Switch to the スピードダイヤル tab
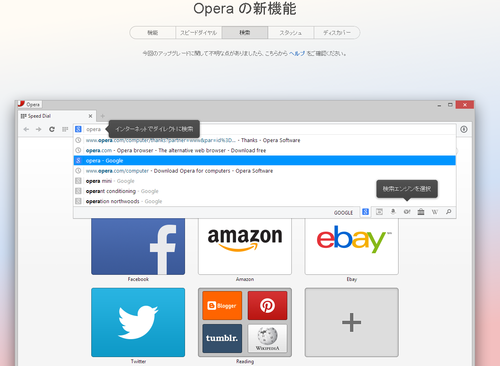500x366 pixels. 199,33
